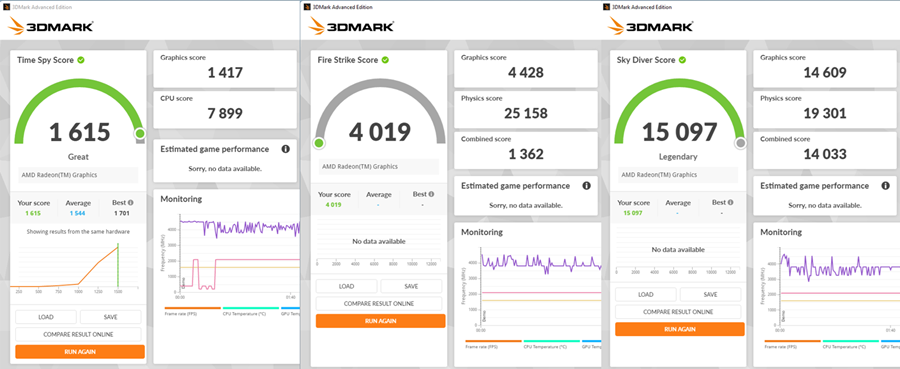Screen dimensions: 900x369
Task: Click the green validation checkmark next to Sky Diver Score
Action: [x=683, y=60]
